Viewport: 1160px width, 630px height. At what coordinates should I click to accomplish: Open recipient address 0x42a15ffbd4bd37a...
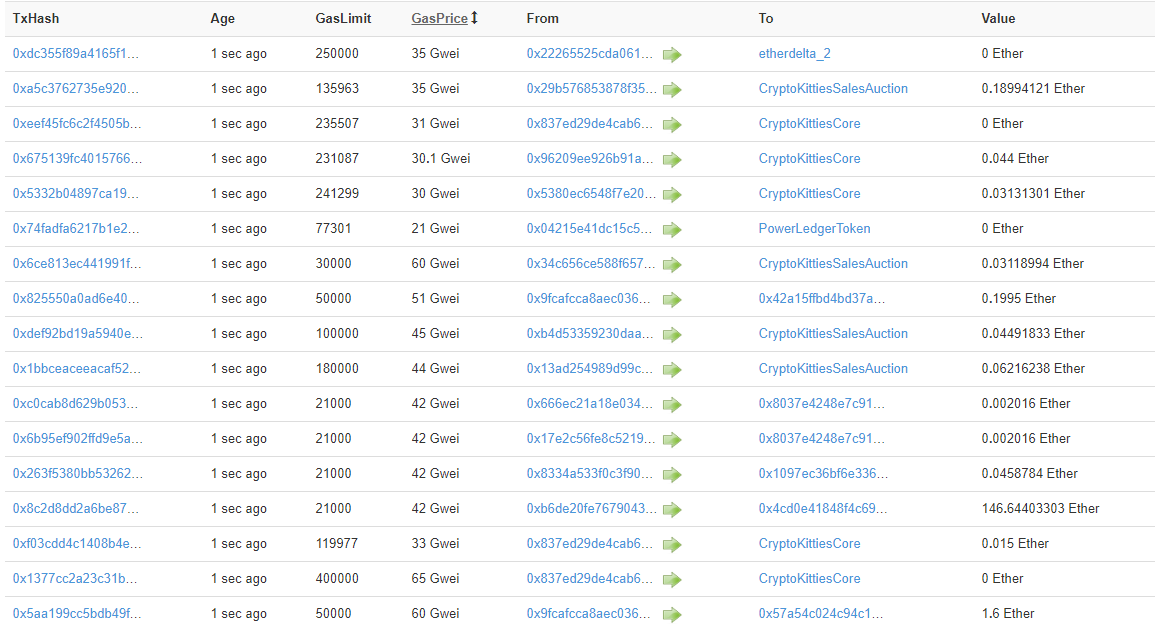pyautogui.click(x=822, y=299)
